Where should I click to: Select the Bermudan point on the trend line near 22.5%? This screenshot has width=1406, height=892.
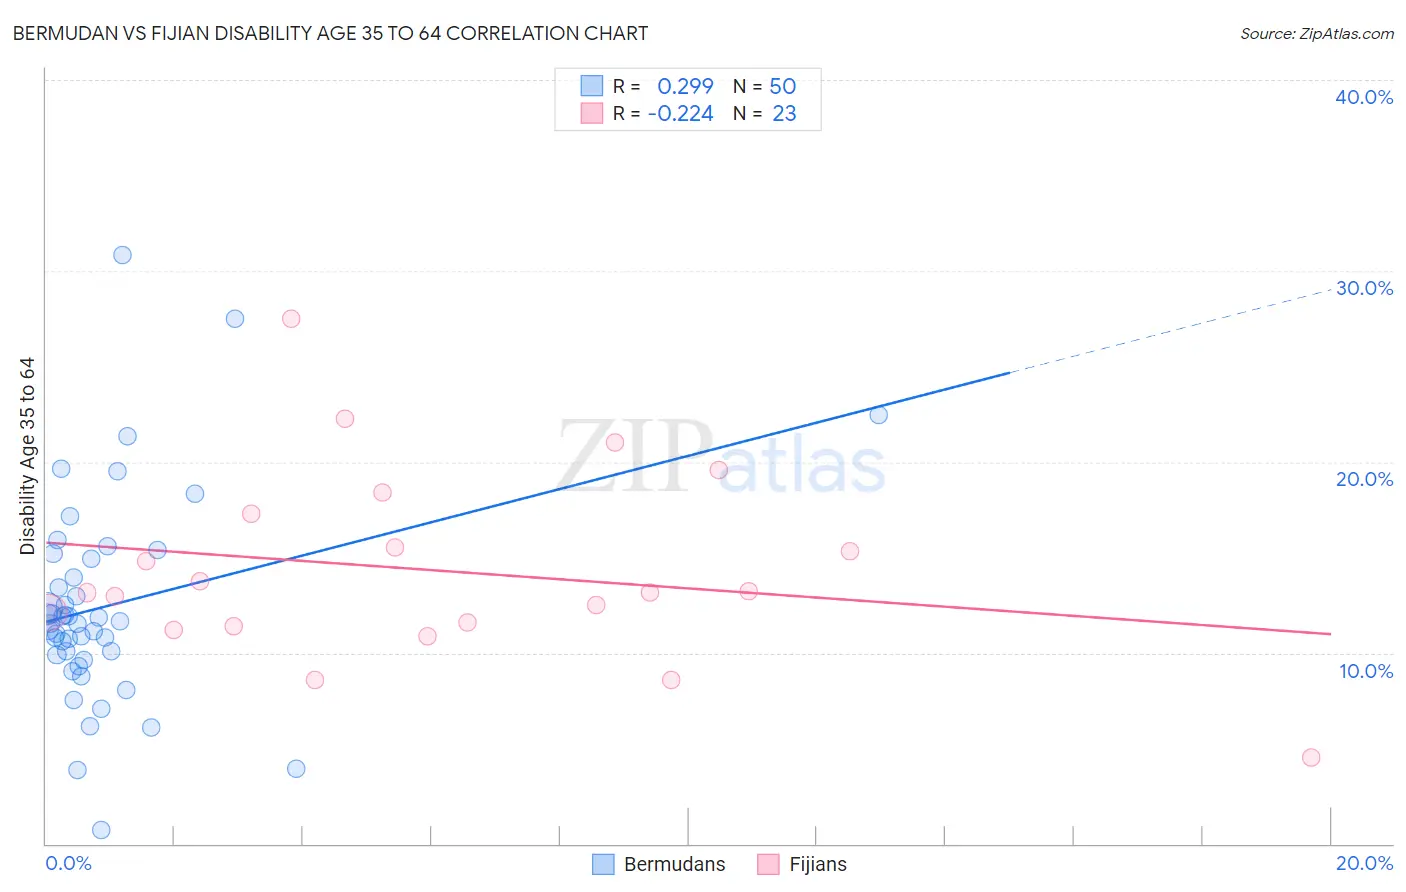pyautogui.click(x=878, y=415)
